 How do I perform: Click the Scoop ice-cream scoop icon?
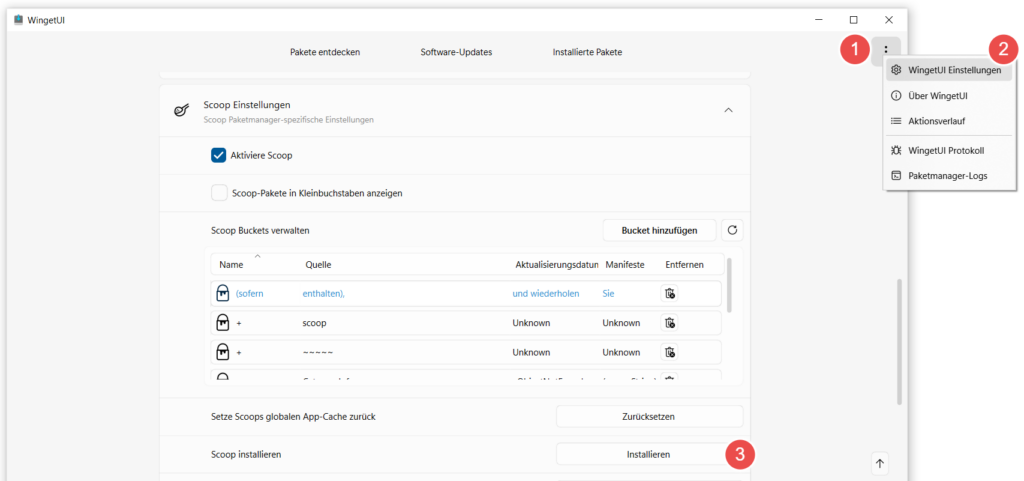(181, 110)
